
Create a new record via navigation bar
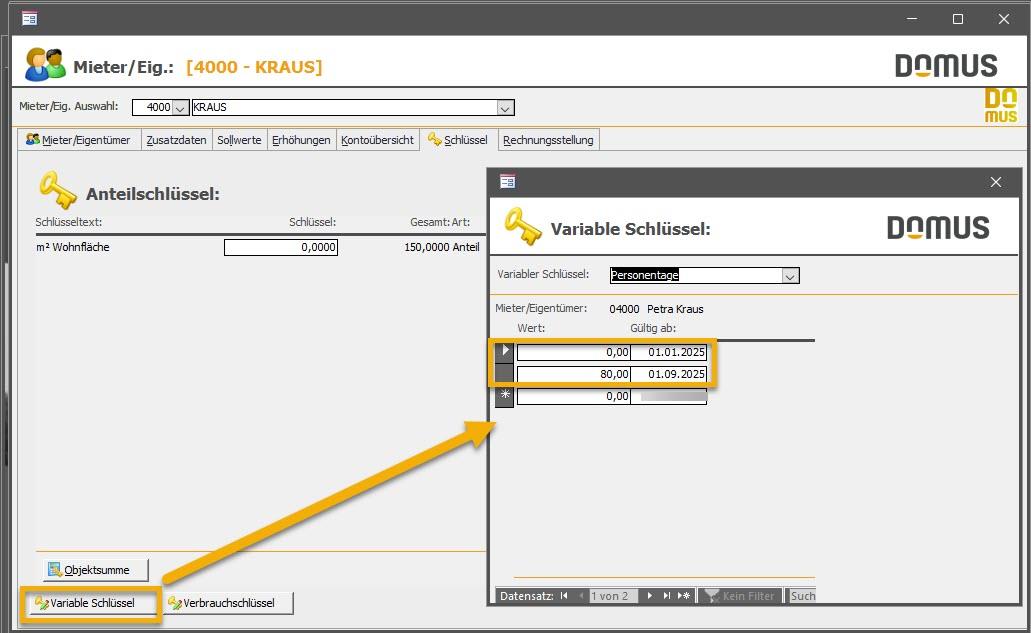coord(684,596)
